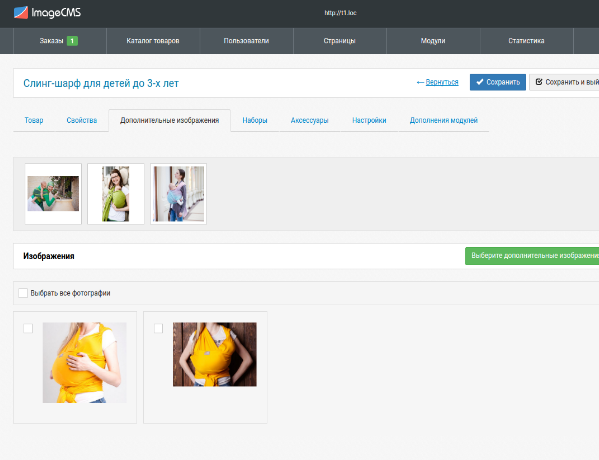Click the http://t1.loc site link

coord(340,13)
